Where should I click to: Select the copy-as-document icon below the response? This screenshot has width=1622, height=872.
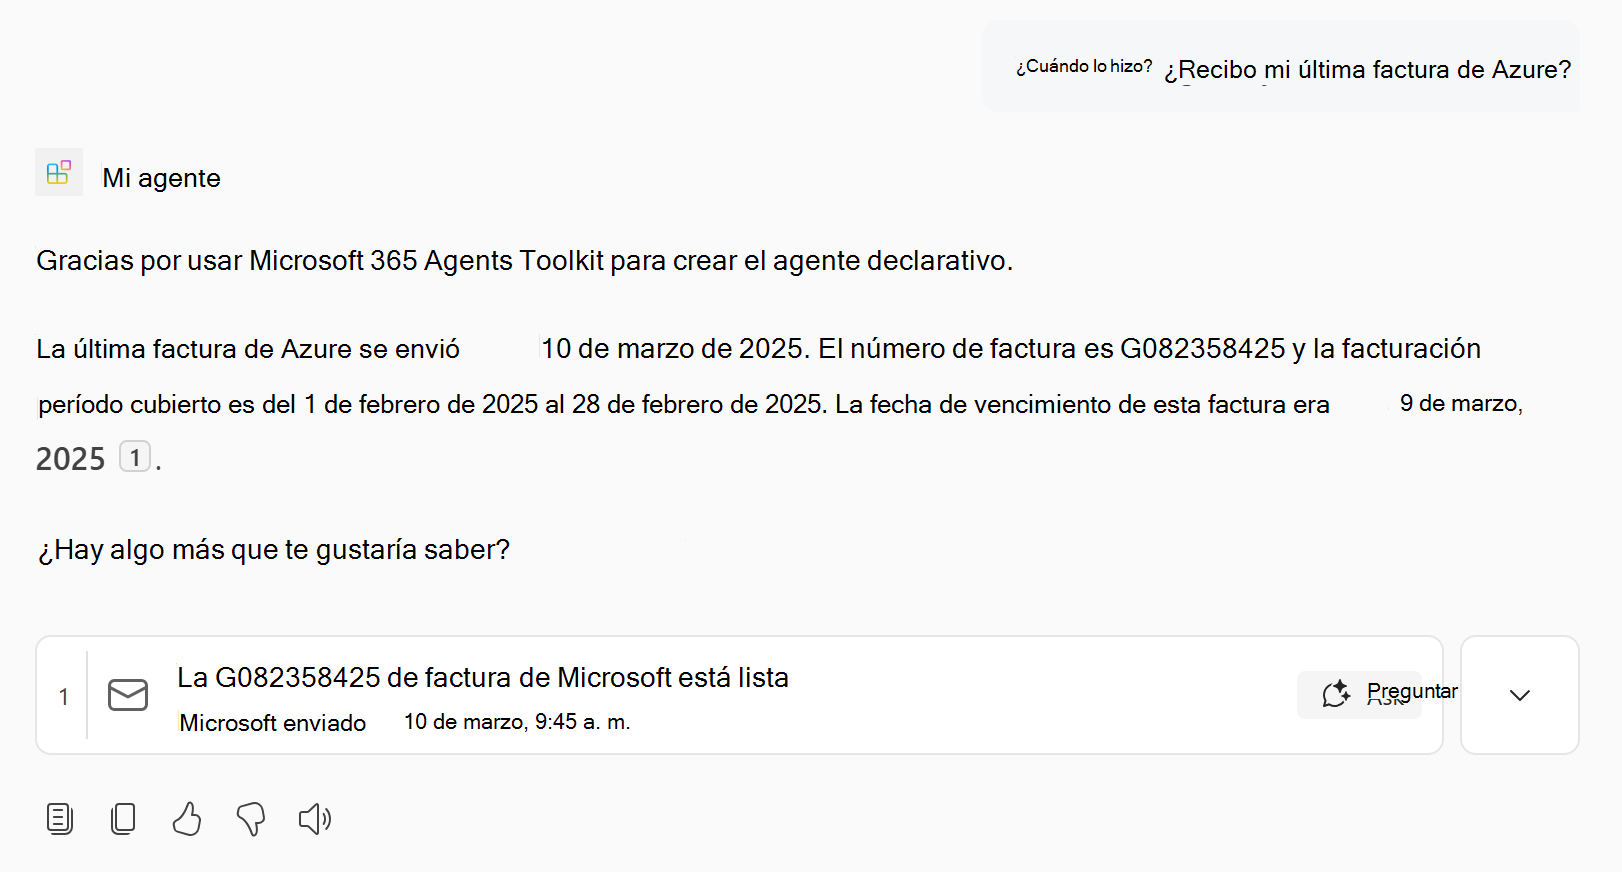(60, 818)
